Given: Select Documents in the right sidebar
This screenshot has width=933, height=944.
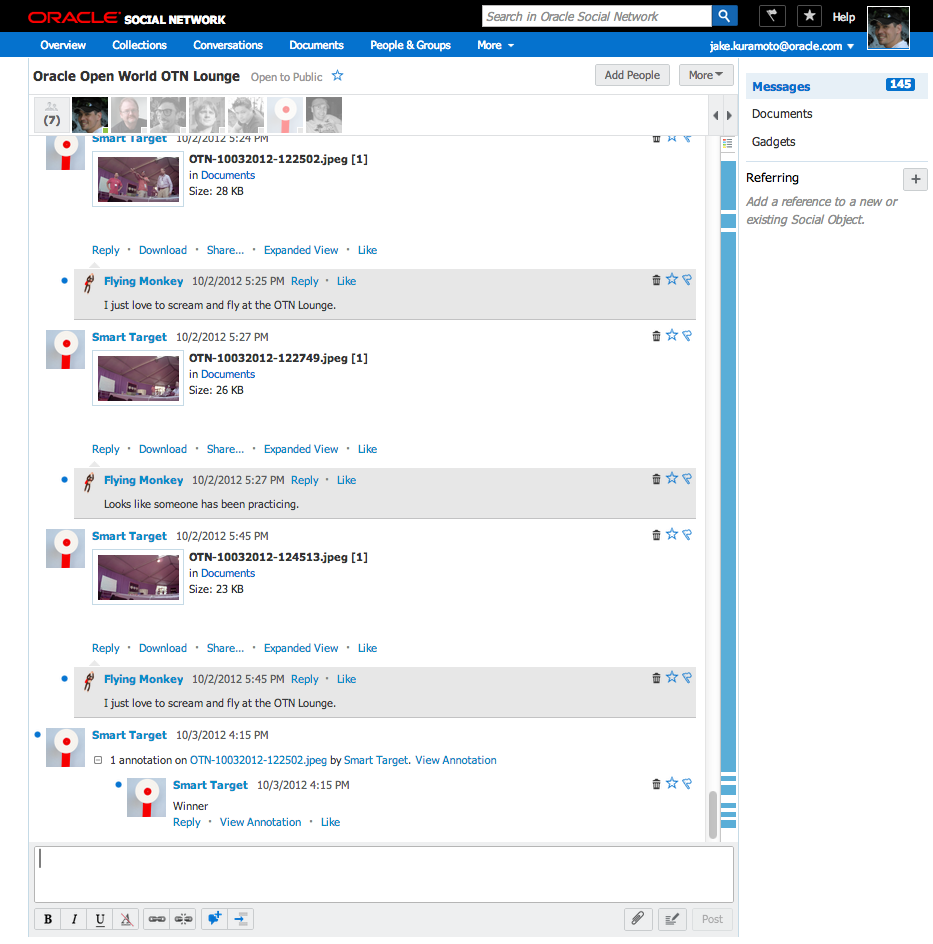Looking at the screenshot, I should 782,114.
